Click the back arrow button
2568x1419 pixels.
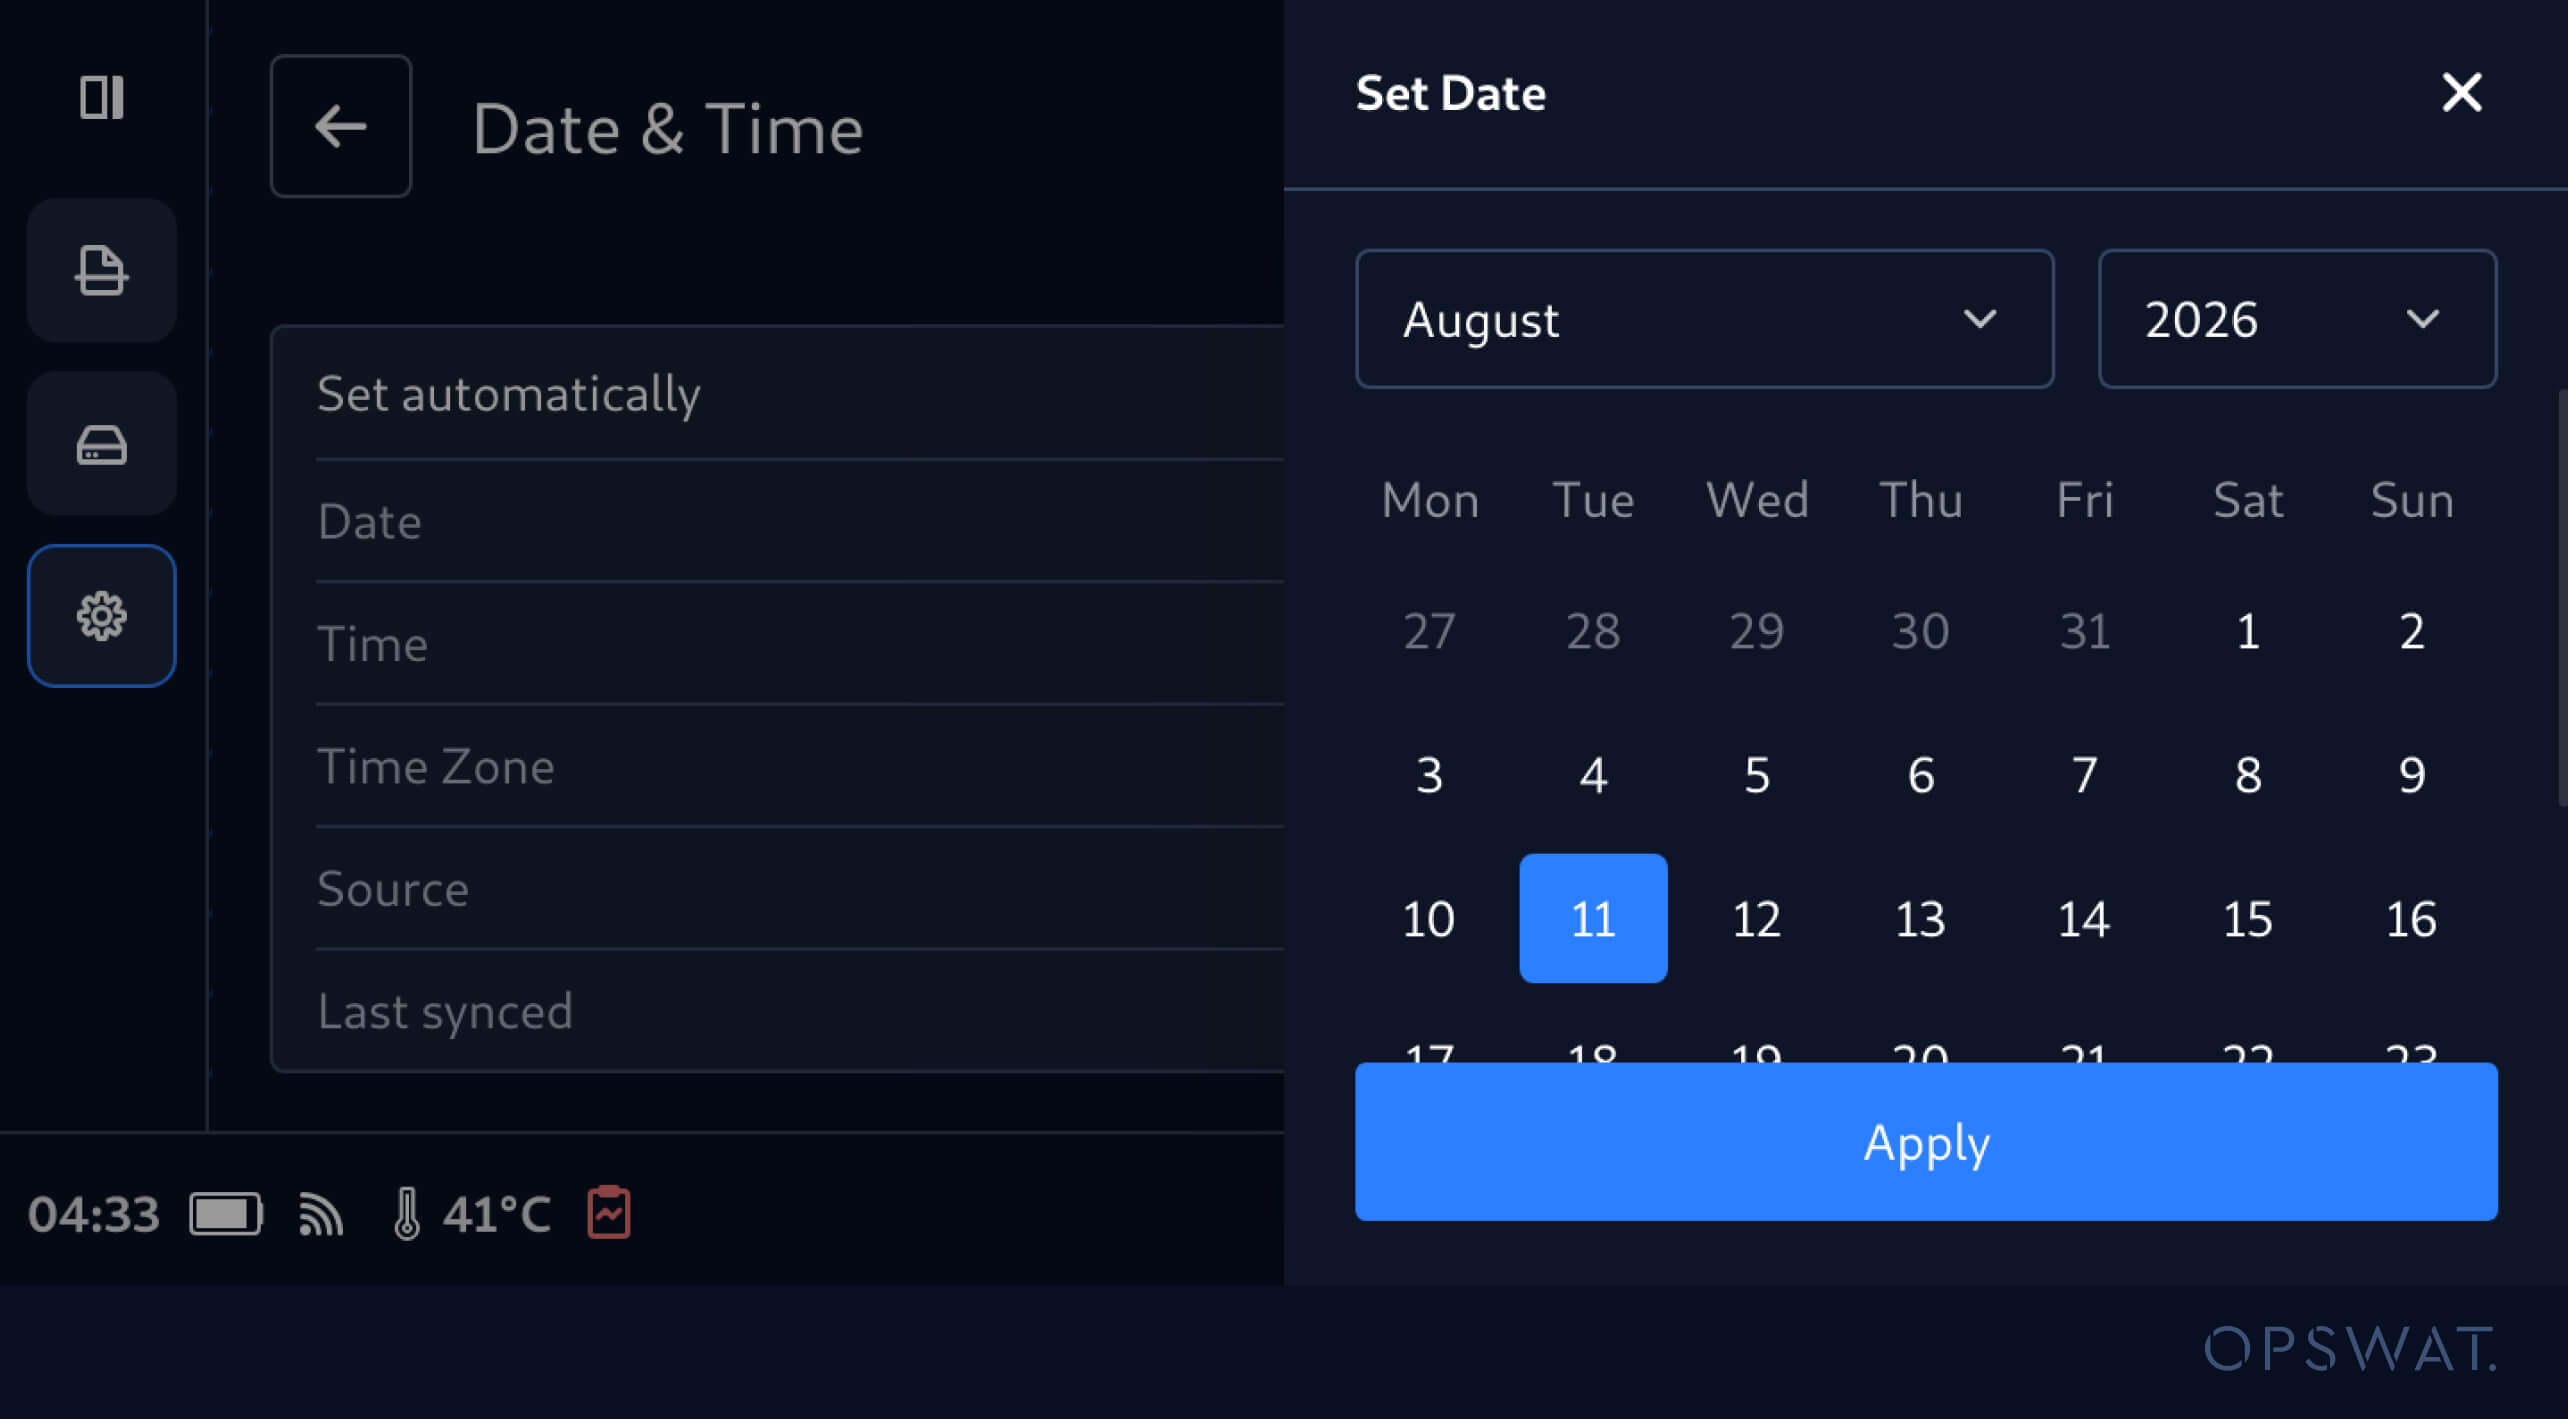[x=341, y=126]
